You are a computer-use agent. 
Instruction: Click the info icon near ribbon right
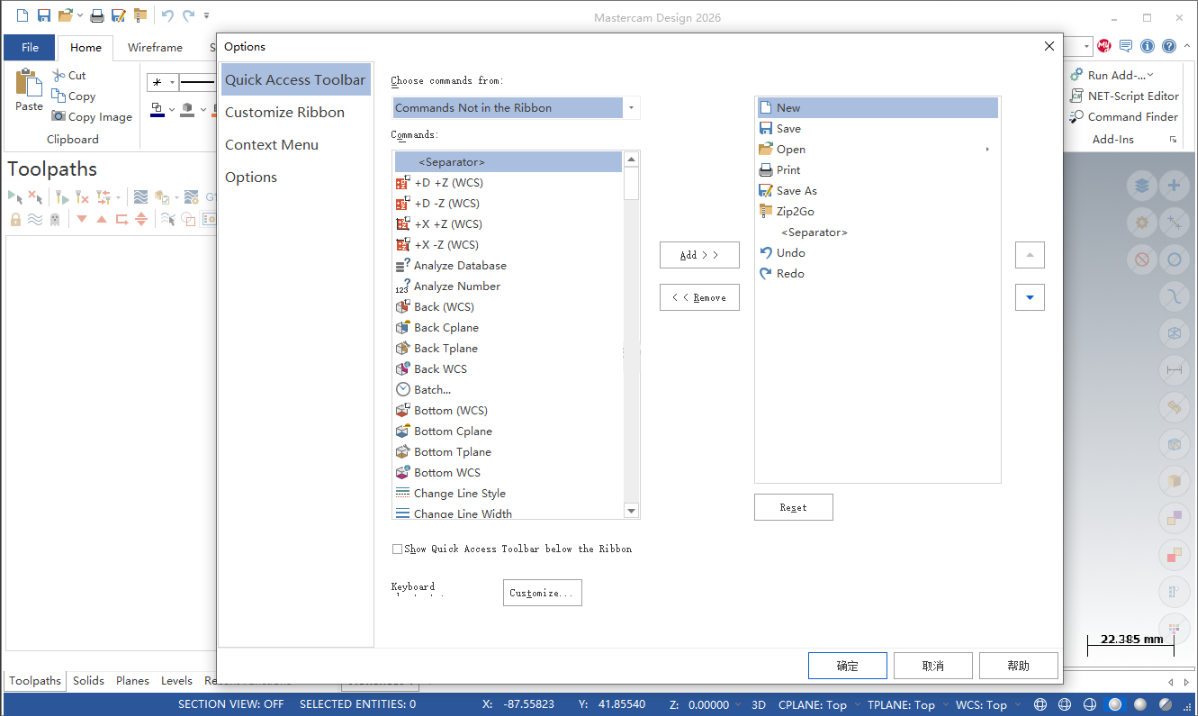click(x=1147, y=47)
